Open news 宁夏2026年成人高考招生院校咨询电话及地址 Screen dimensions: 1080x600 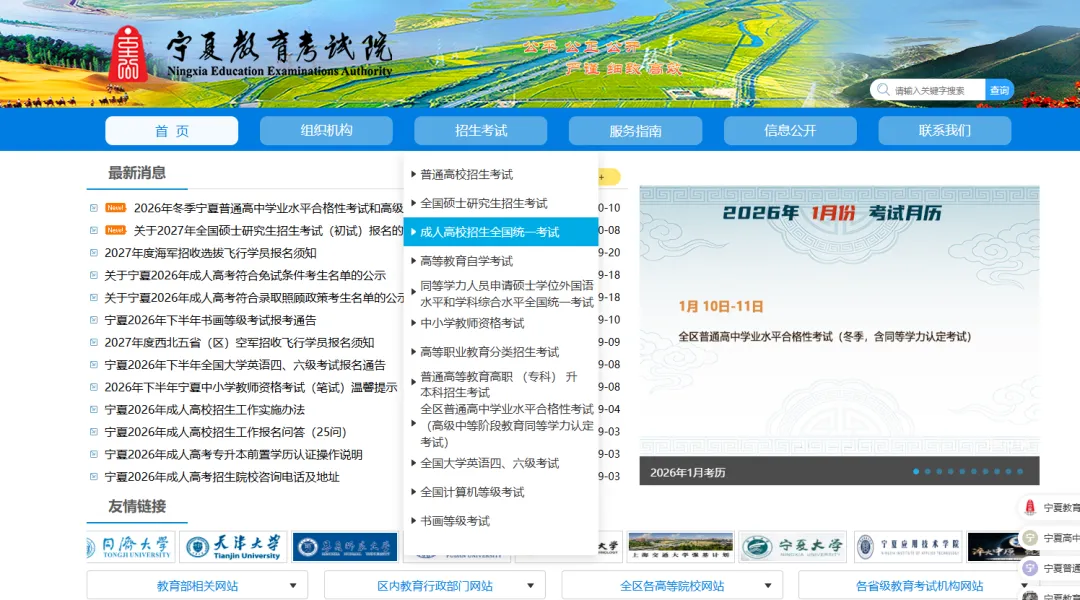point(222,477)
